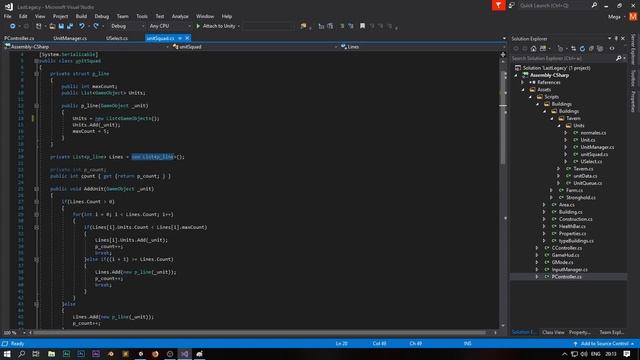Toggle Show All Files in Solution Explorer
This screenshot has width=640, height=360.
pos(600,49)
